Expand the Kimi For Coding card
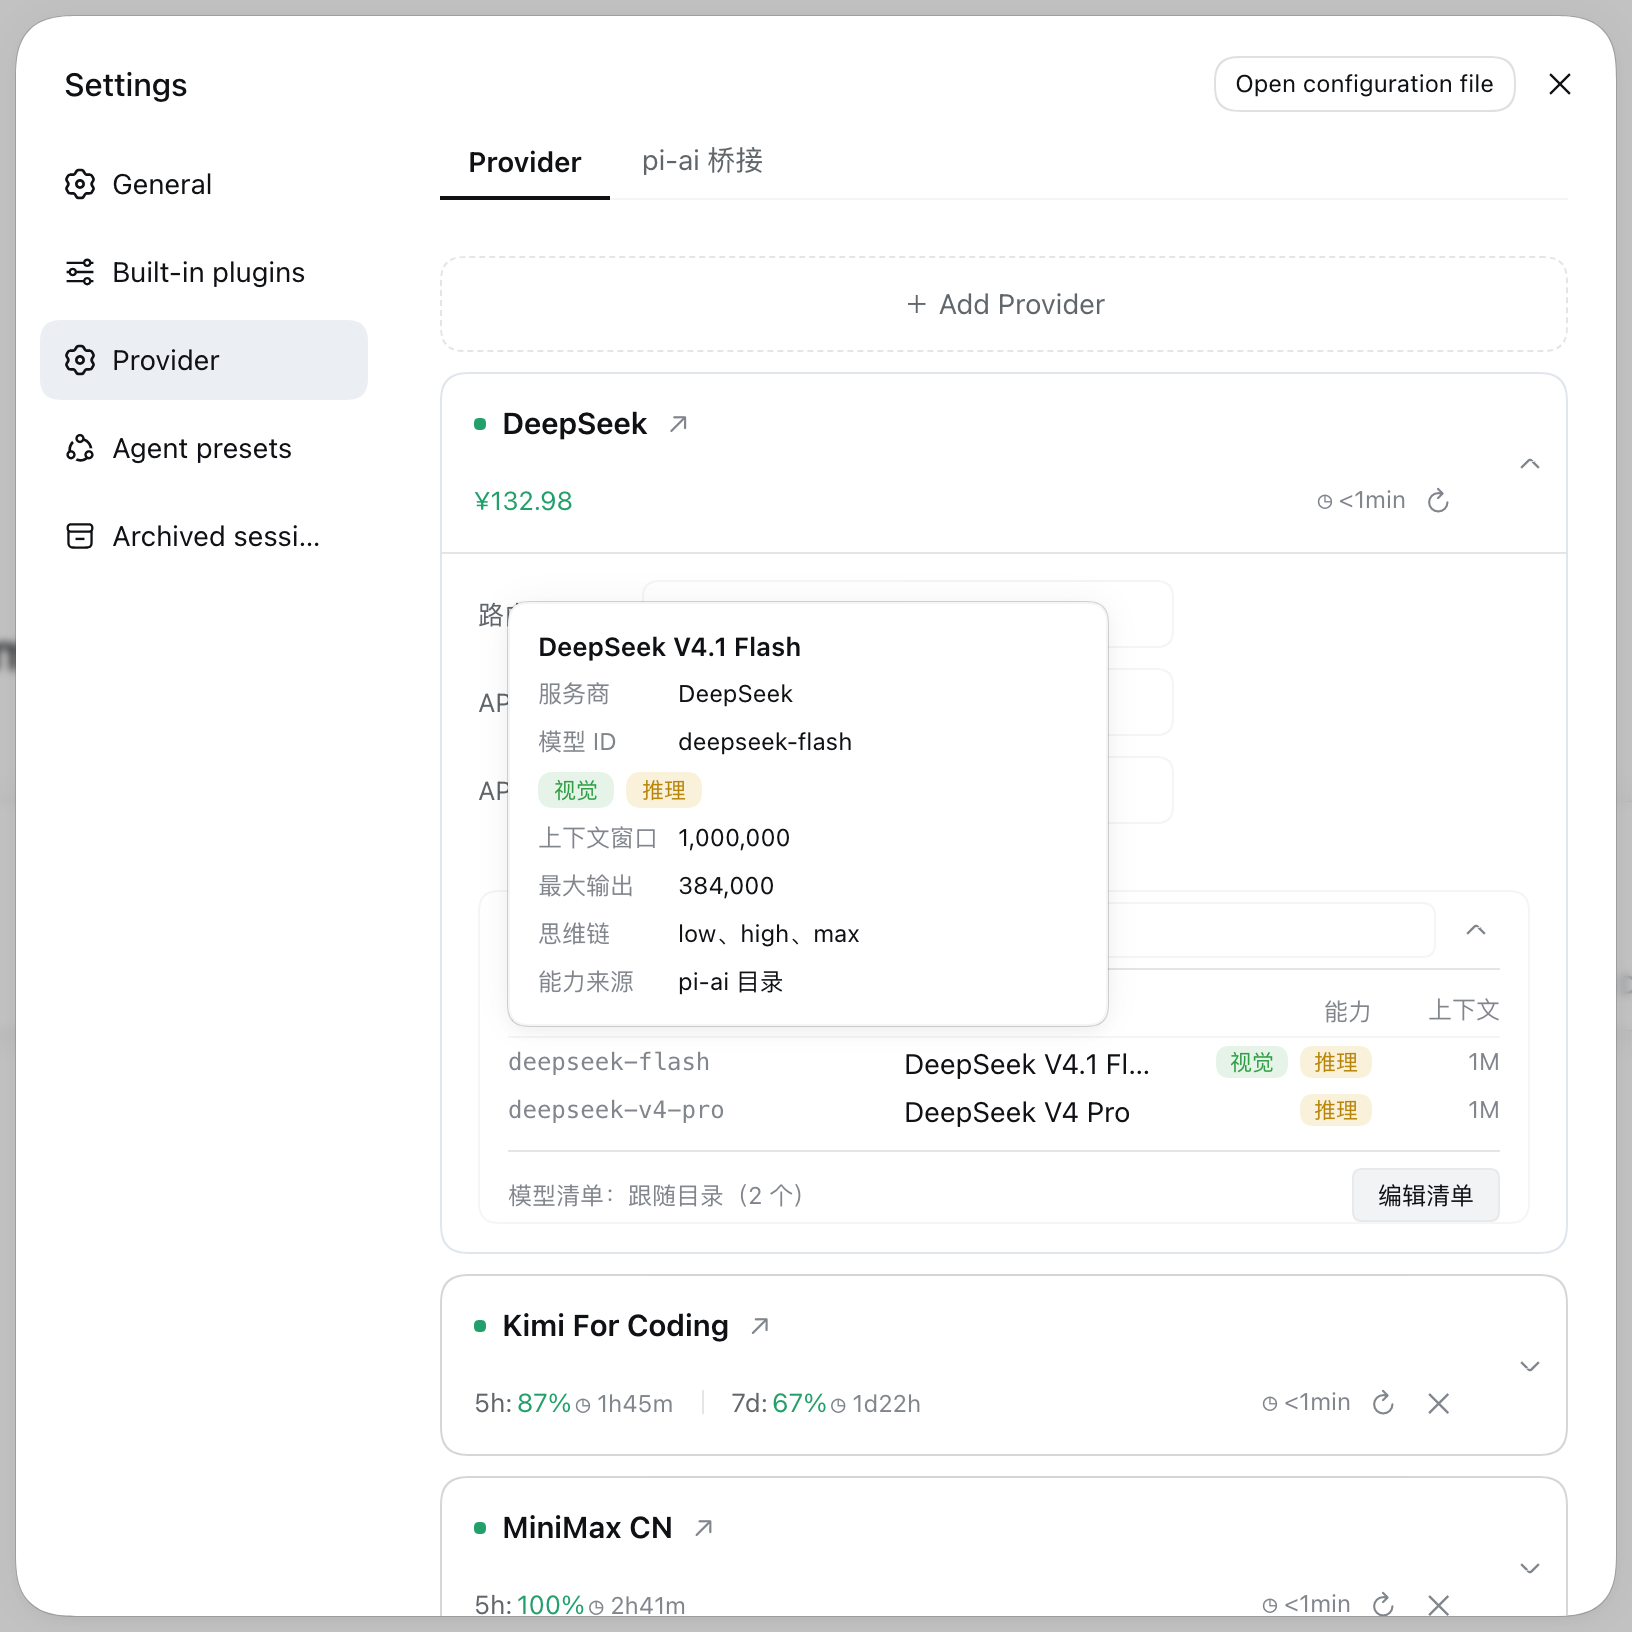Image resolution: width=1632 pixels, height=1632 pixels. (1530, 1366)
